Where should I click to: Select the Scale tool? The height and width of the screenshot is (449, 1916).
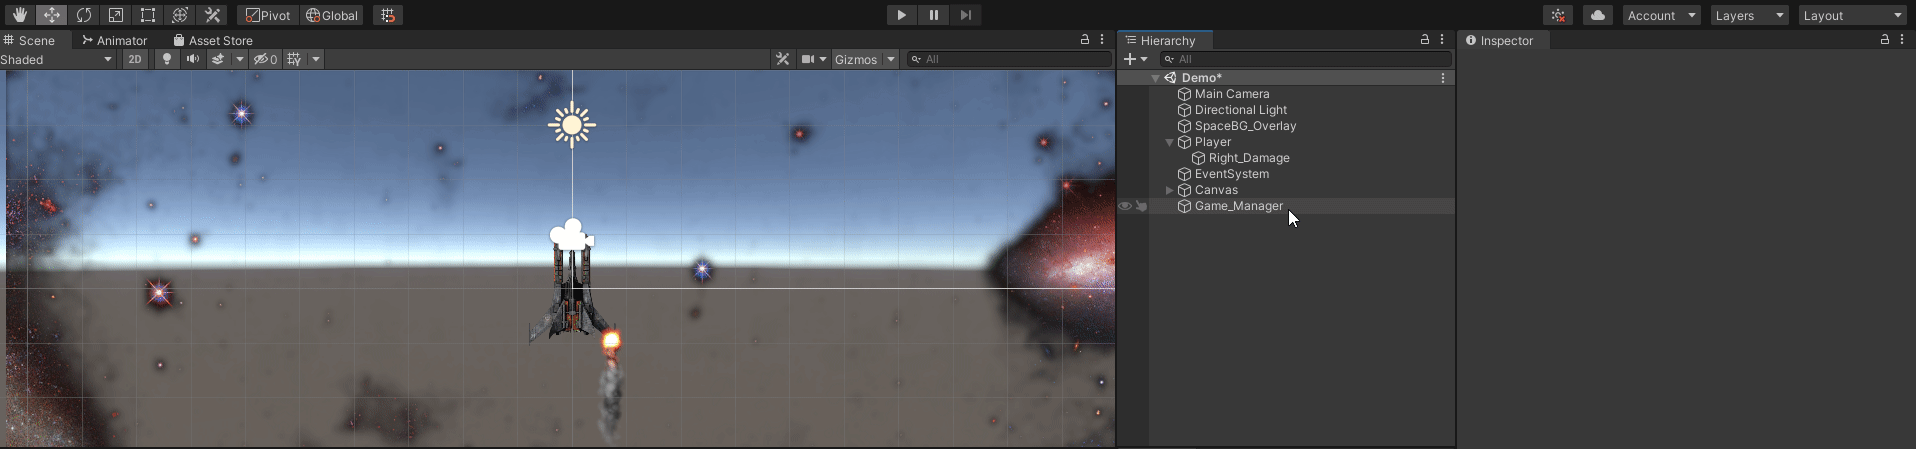pos(115,15)
